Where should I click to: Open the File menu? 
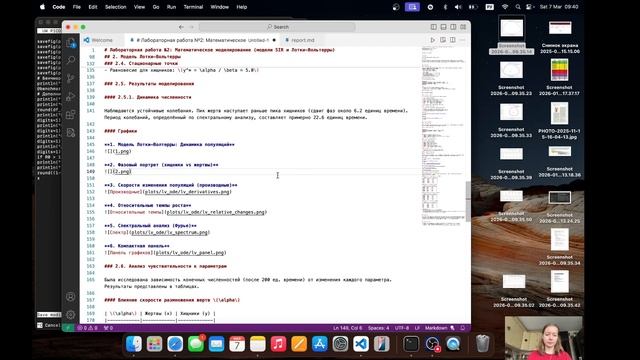pyautogui.click(x=77, y=7)
